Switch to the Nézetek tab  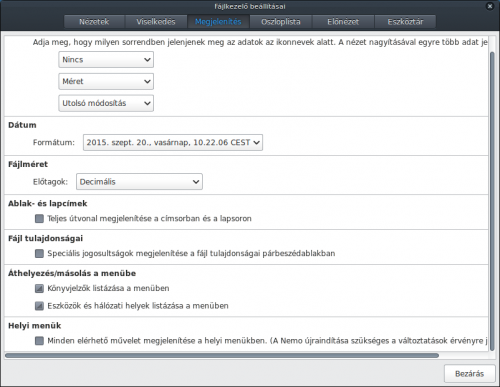click(x=94, y=22)
